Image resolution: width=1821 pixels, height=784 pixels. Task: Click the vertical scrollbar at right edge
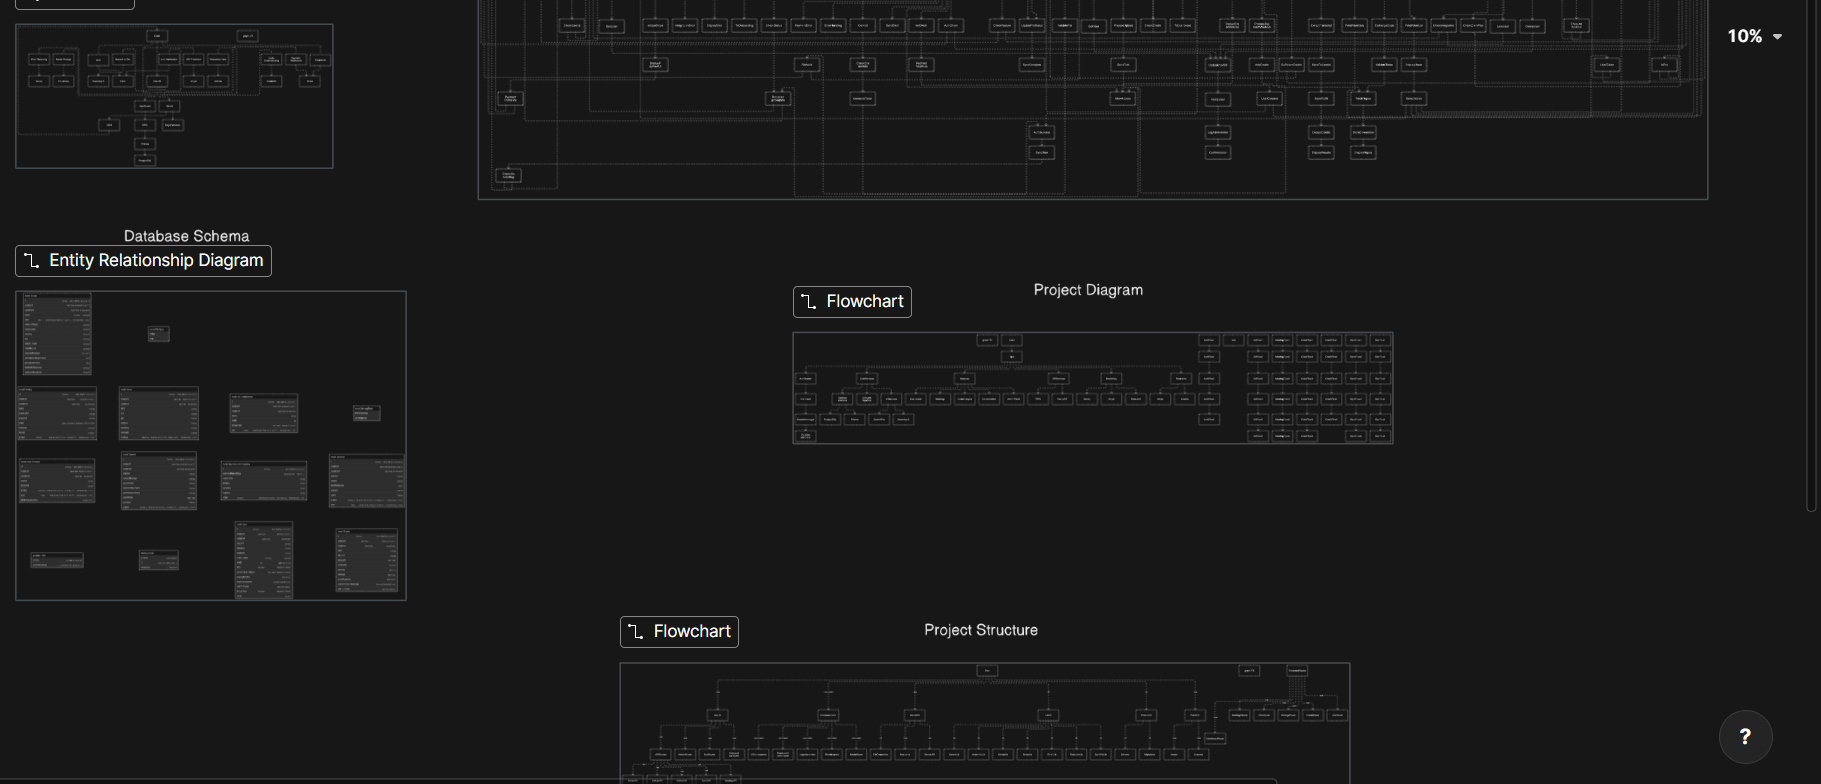1811,255
